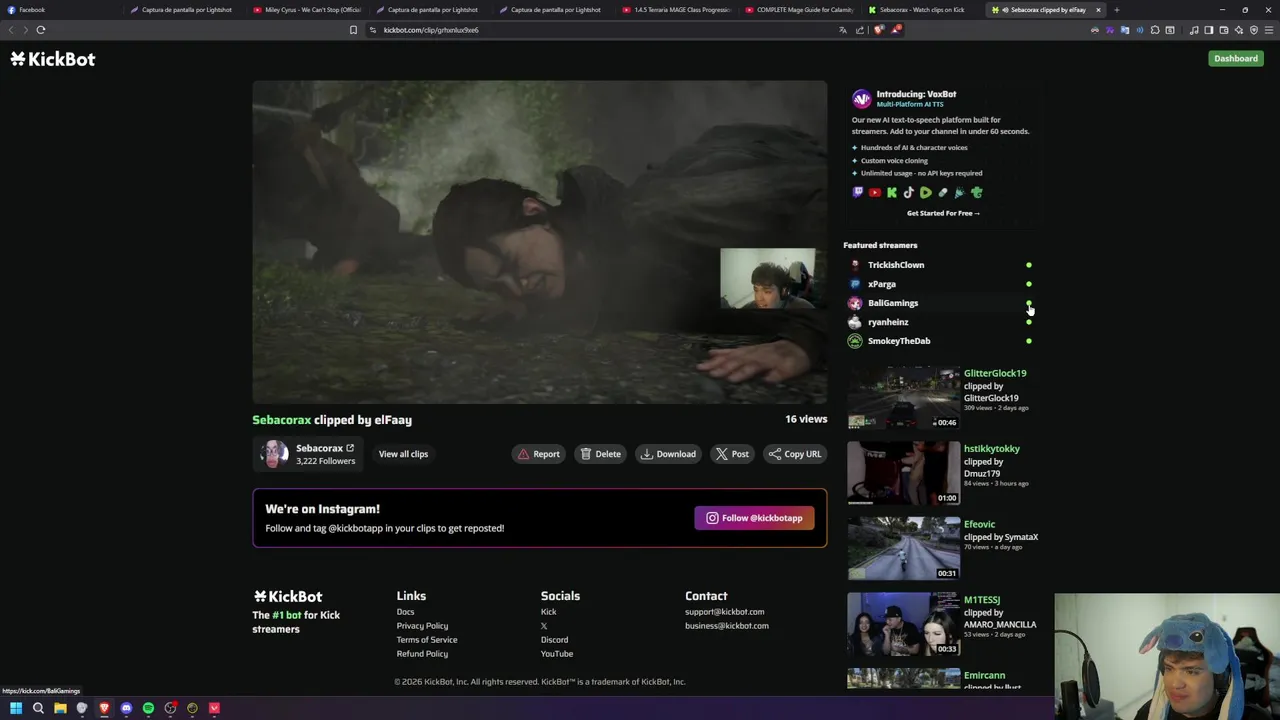Open hstikkytokky clip thumbnail
1280x720 pixels.
[x=904, y=473]
